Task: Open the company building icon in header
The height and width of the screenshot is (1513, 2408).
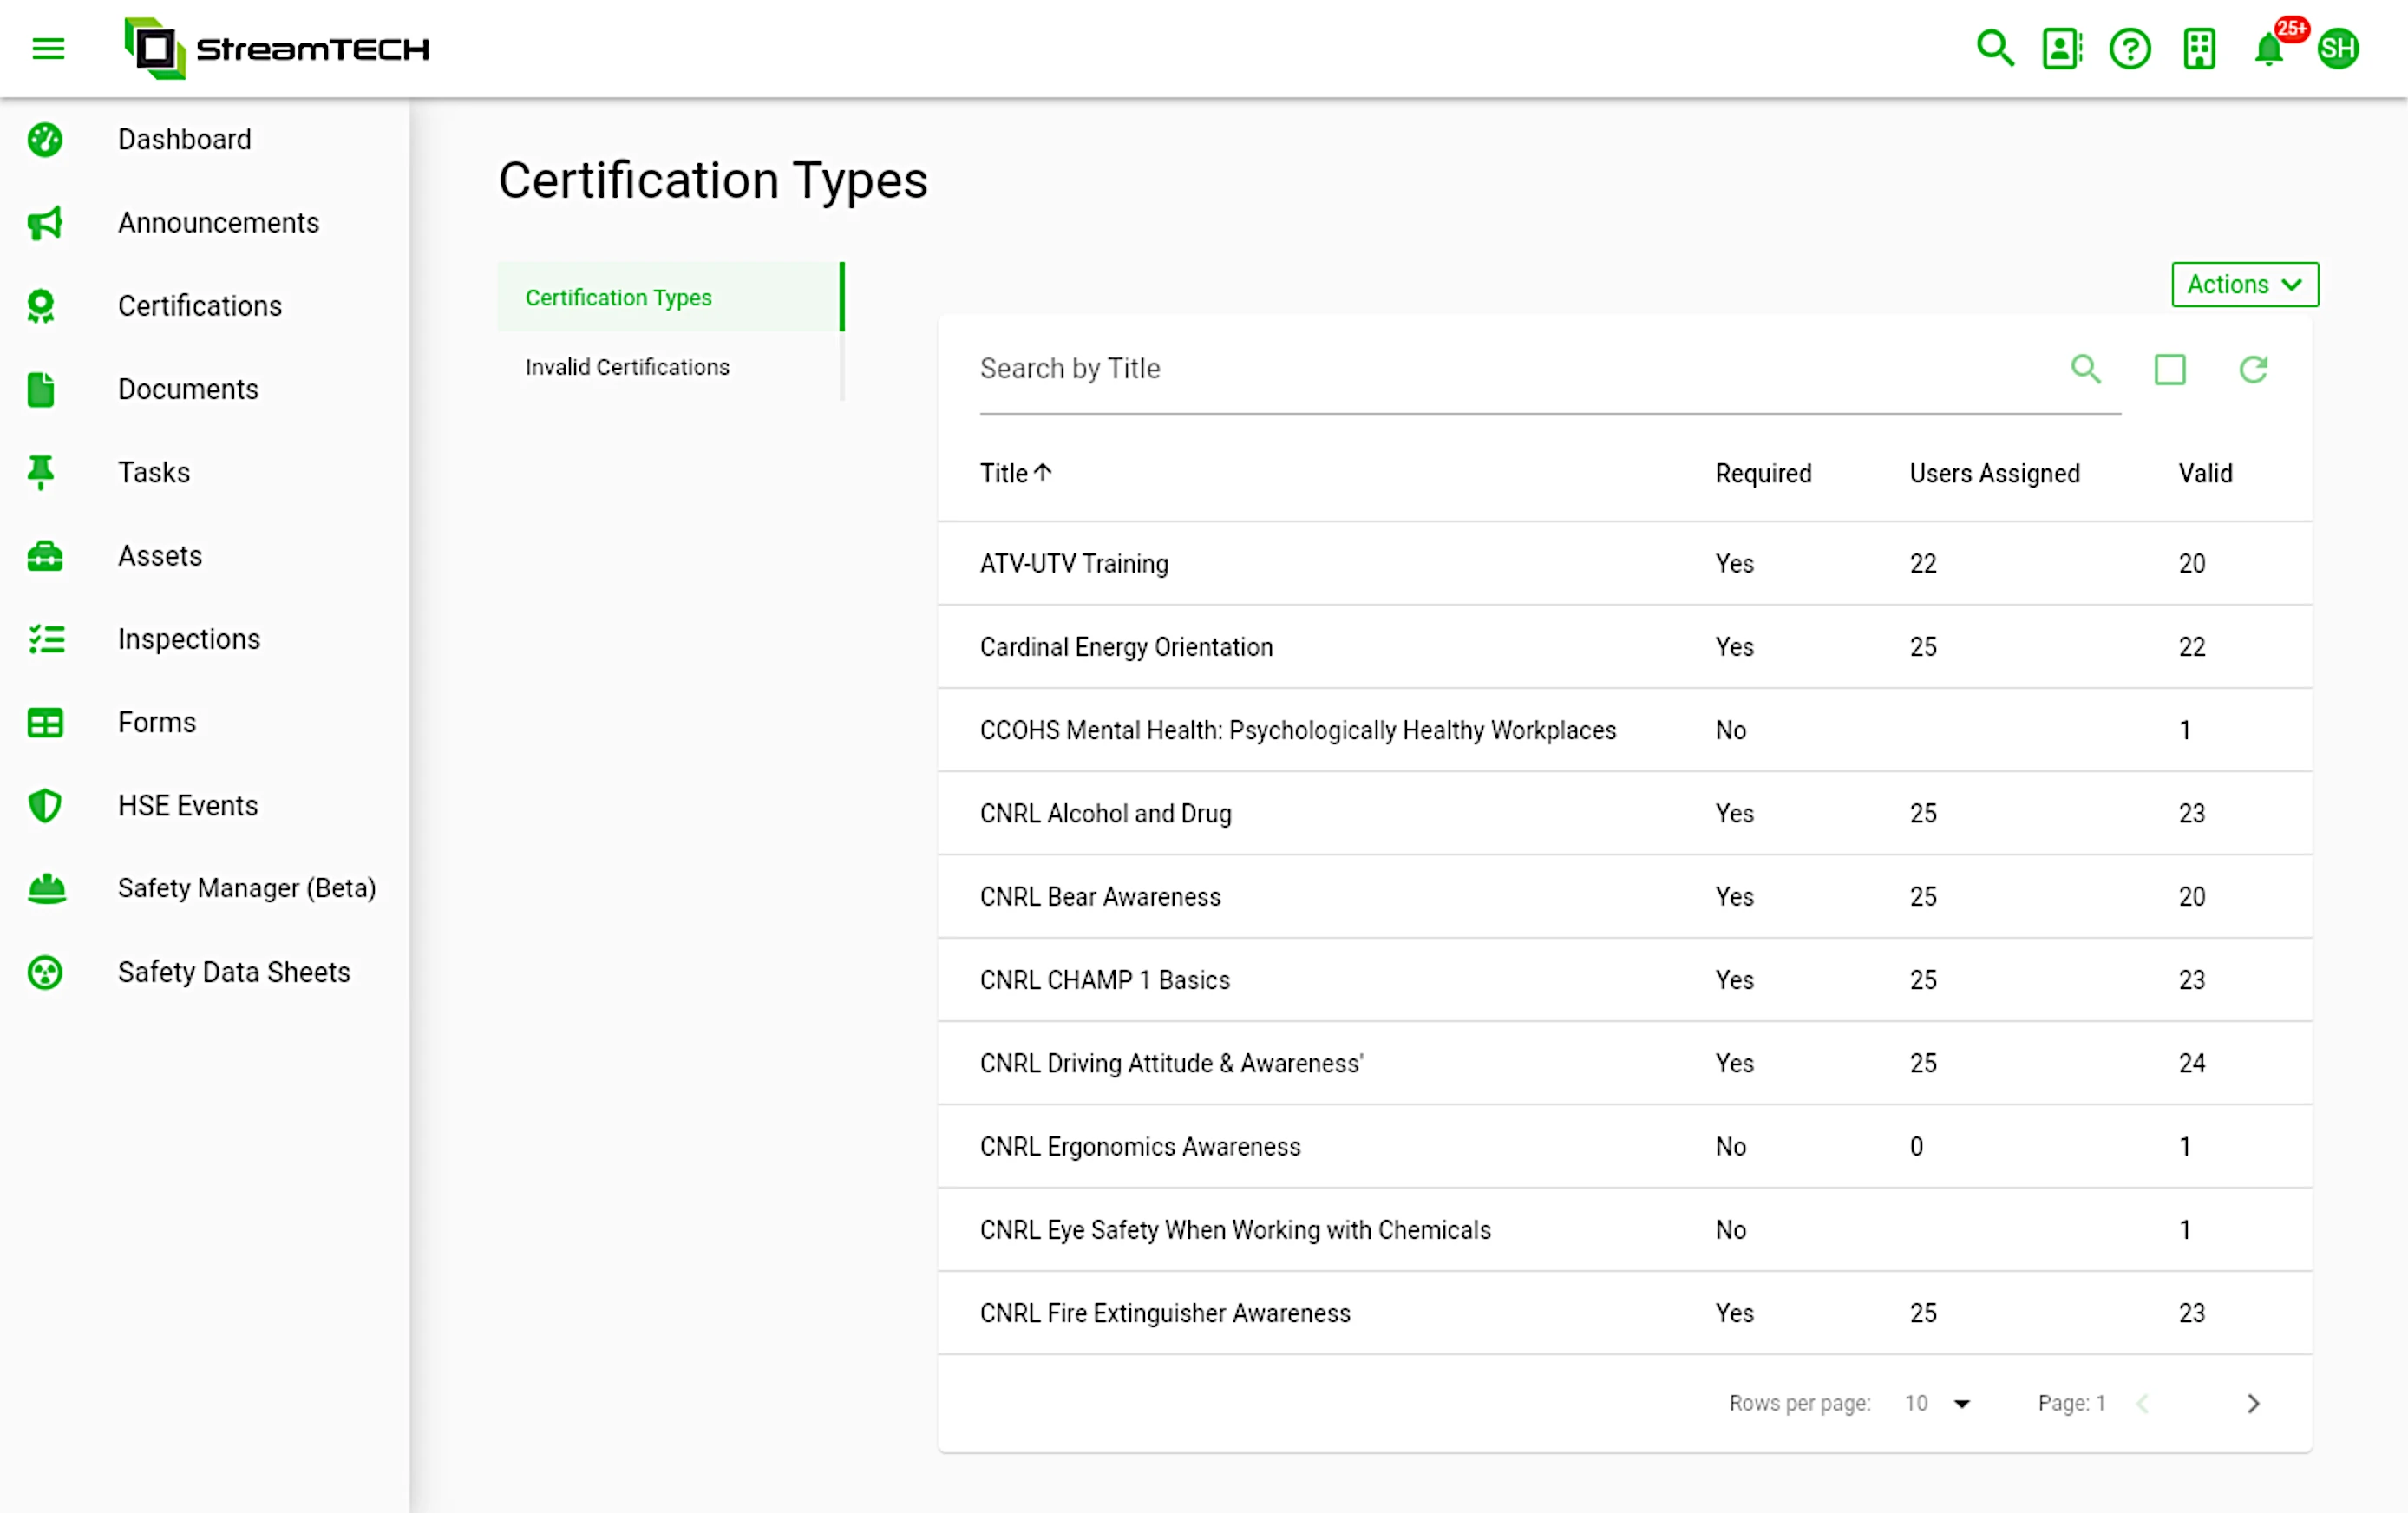Action: click(x=2200, y=48)
